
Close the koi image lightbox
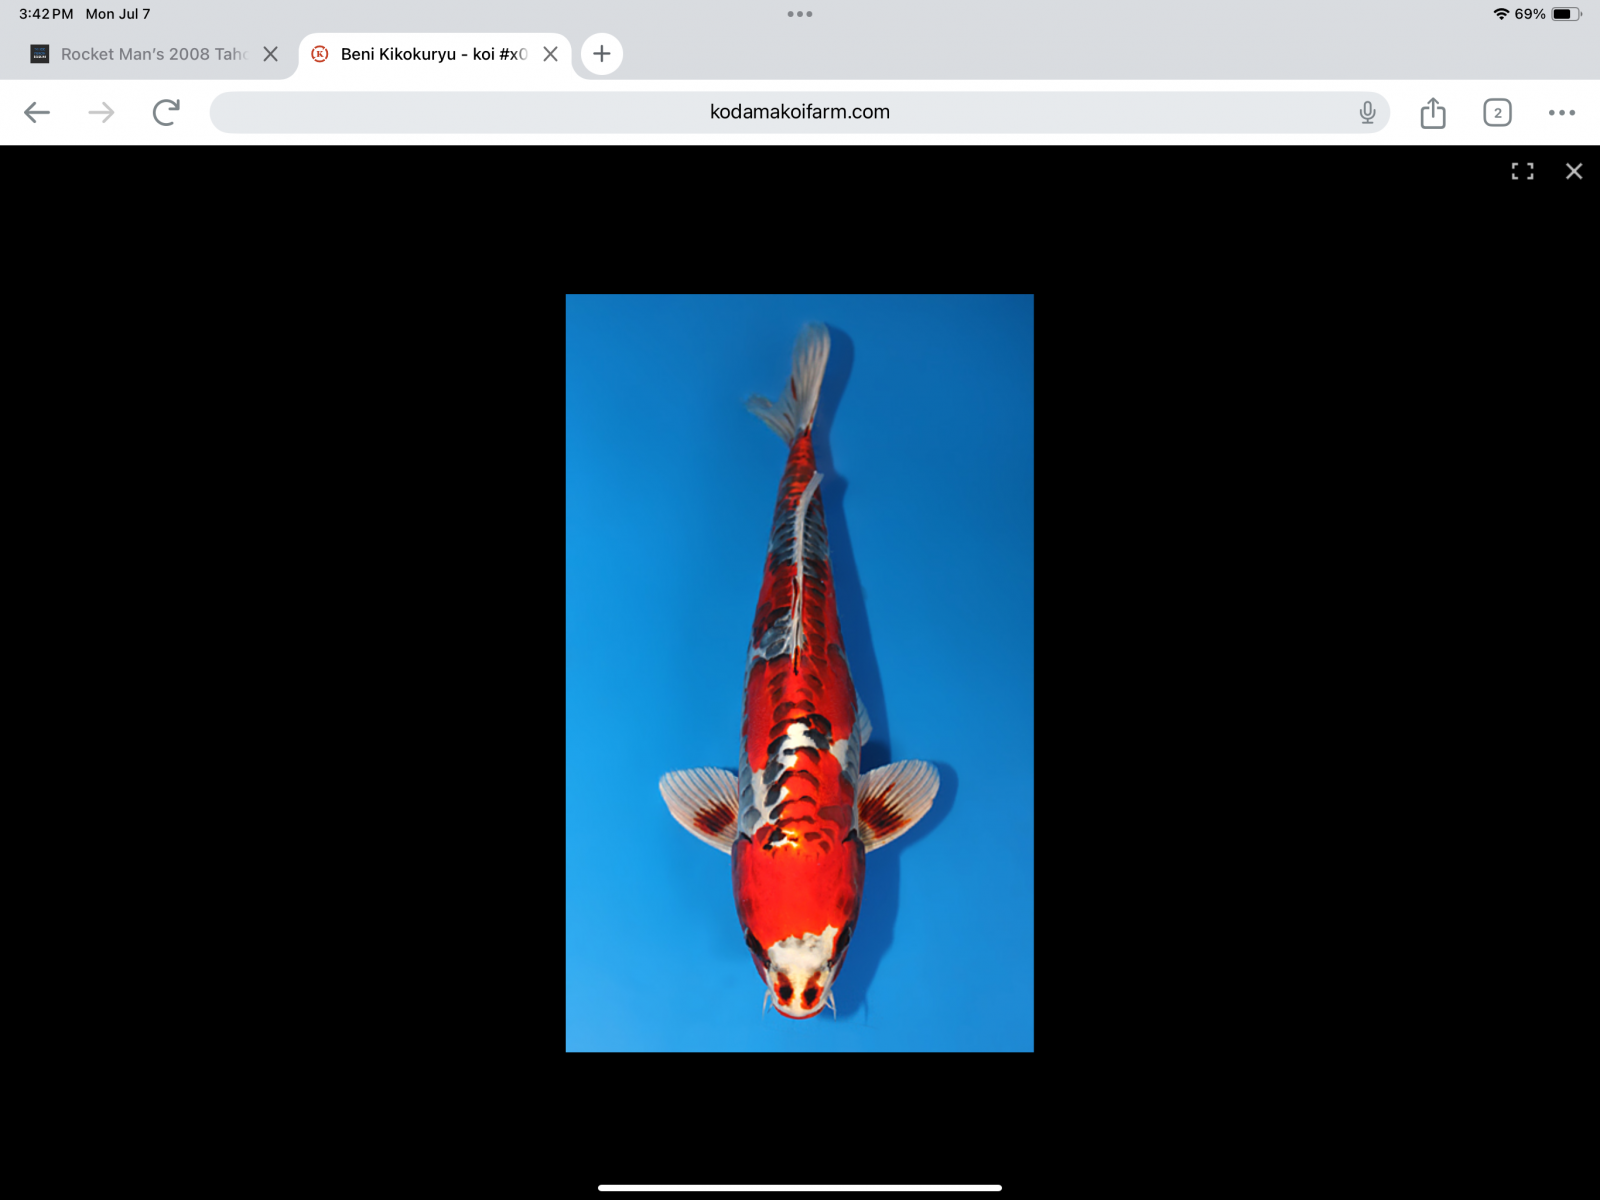(1574, 171)
